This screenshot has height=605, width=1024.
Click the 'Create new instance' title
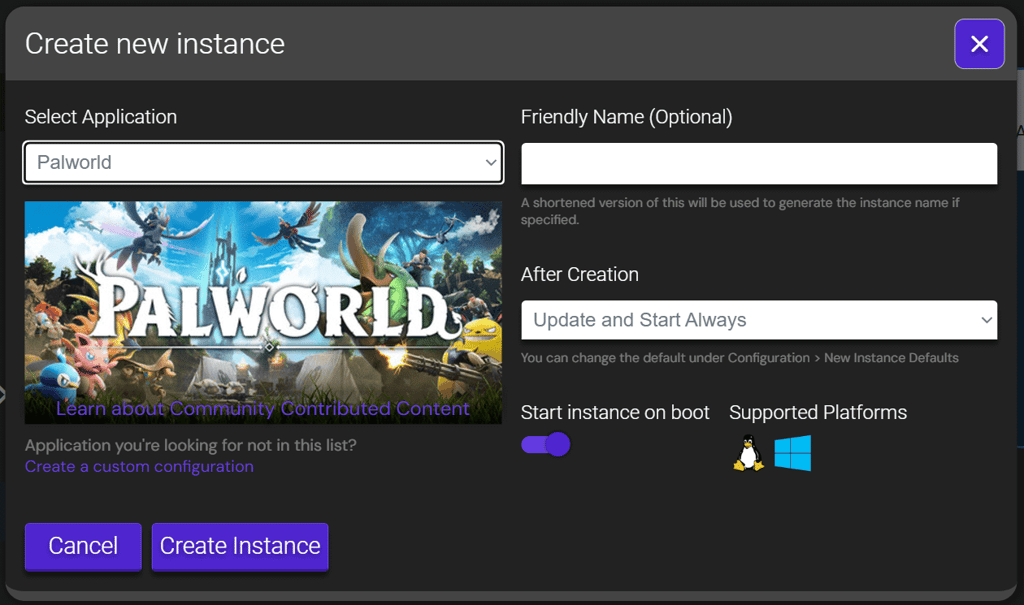point(155,44)
